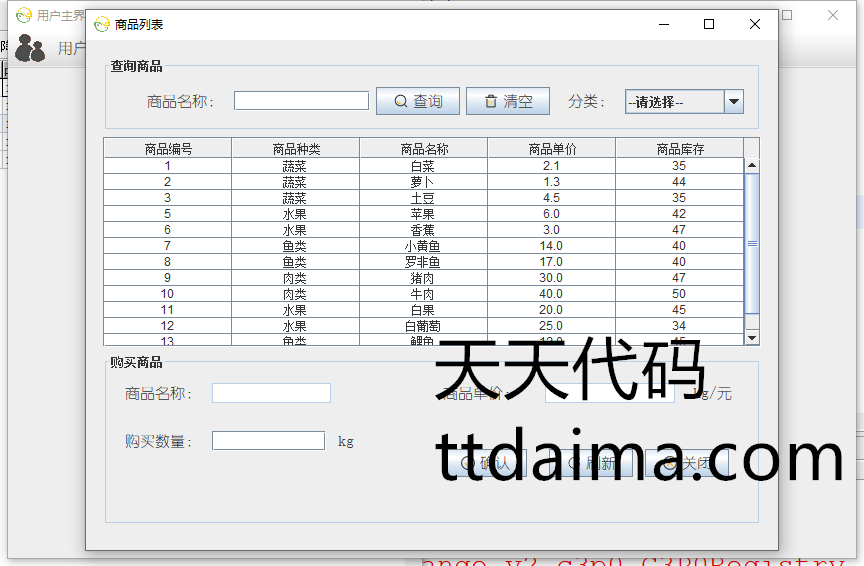Click the --请选择-- combo box field

tap(674, 101)
